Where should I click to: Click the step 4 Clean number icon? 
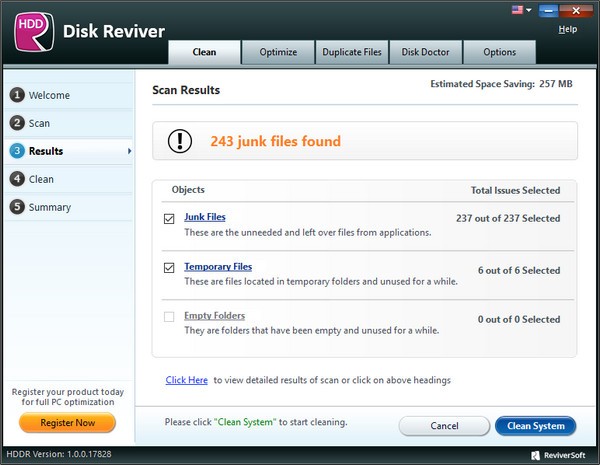[17, 180]
